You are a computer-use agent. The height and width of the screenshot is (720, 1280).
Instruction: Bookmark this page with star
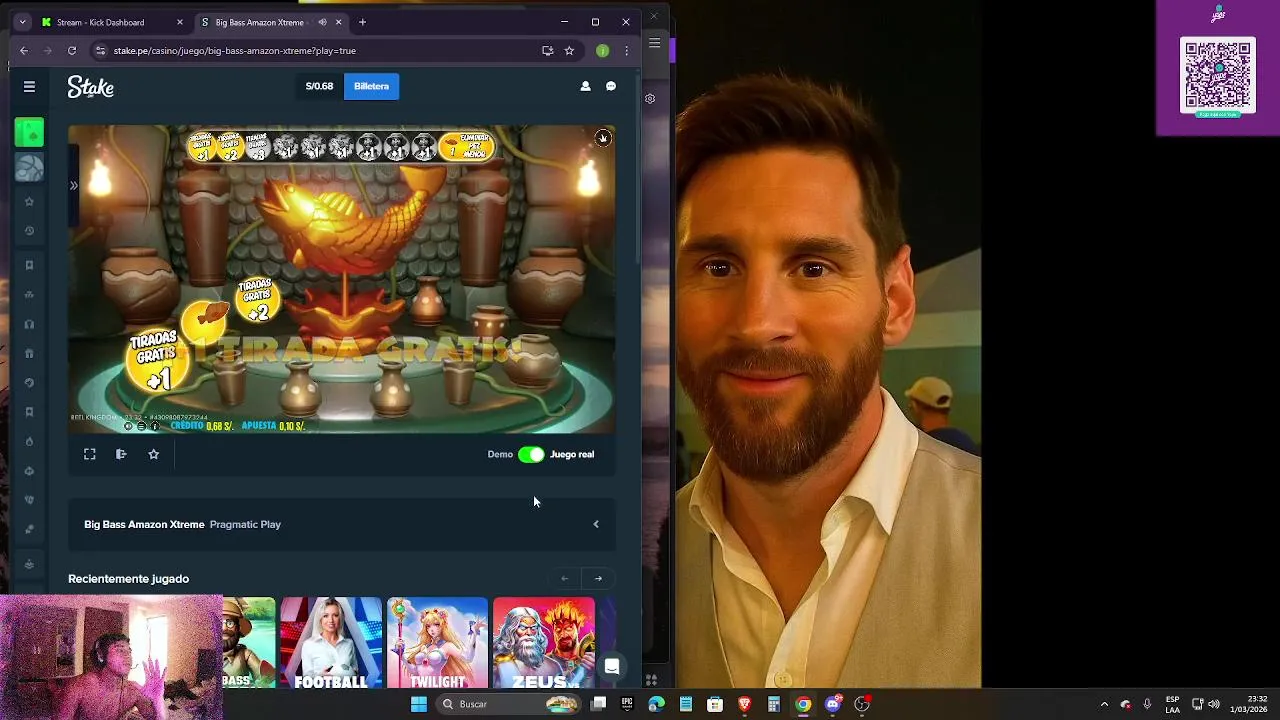click(x=569, y=50)
